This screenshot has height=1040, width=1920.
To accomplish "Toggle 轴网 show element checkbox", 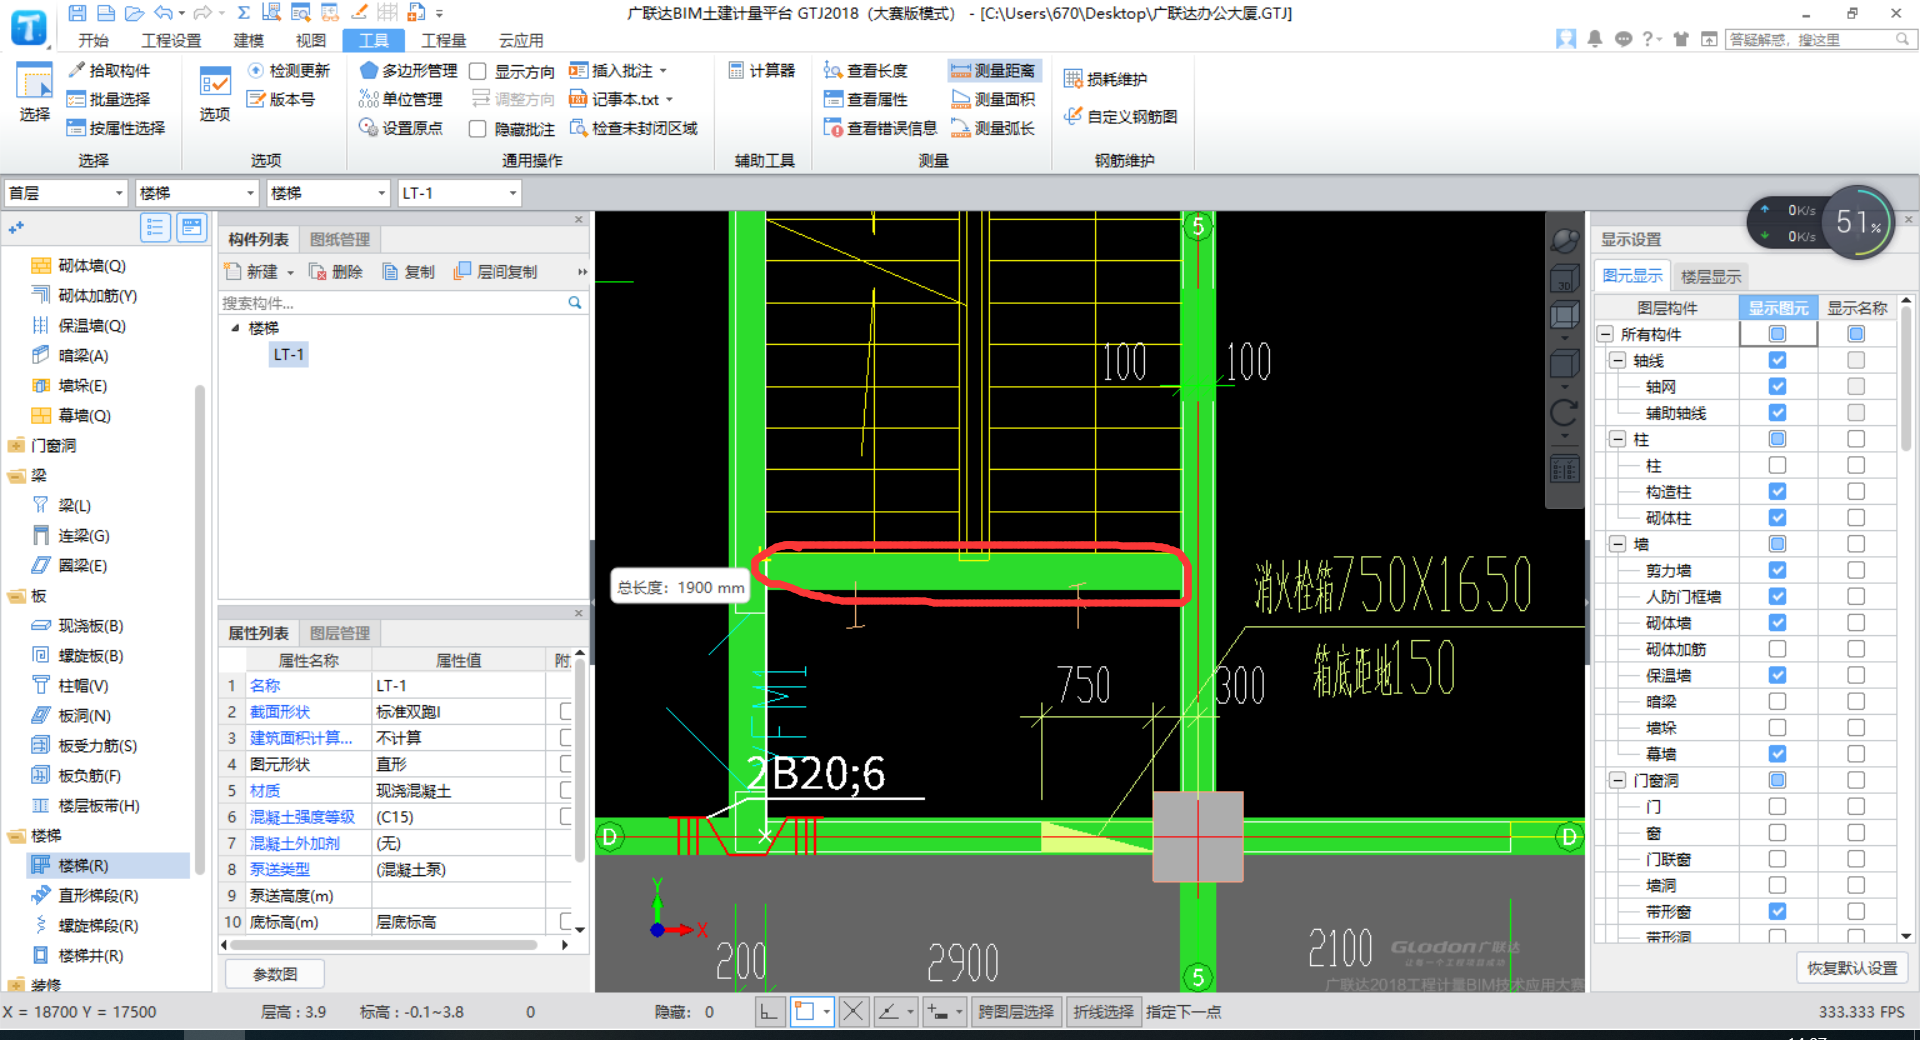I will pos(1777,386).
